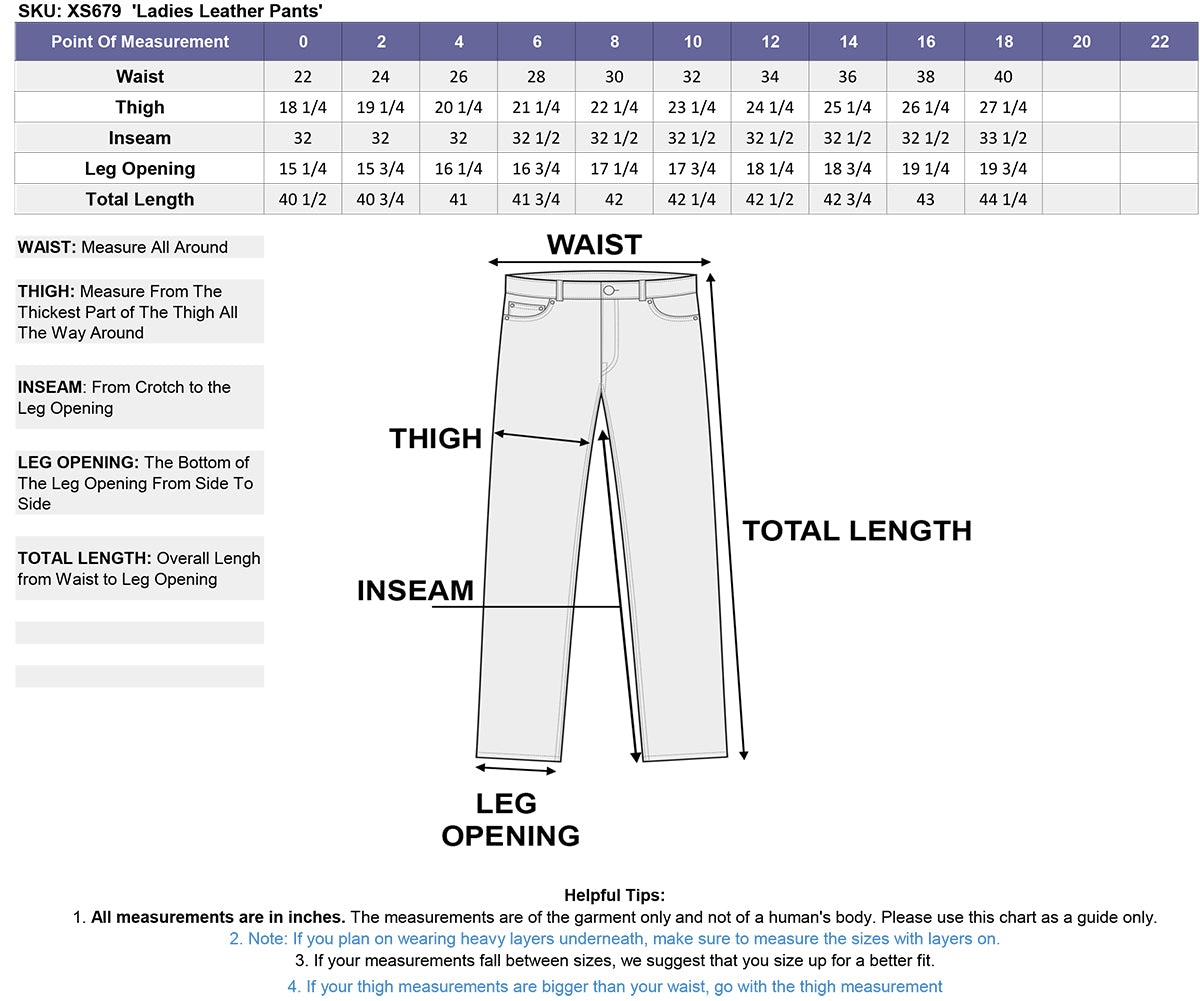This screenshot has height=1001, width=1200.
Task: Click the blue note about heavy layers
Action: coord(615,939)
